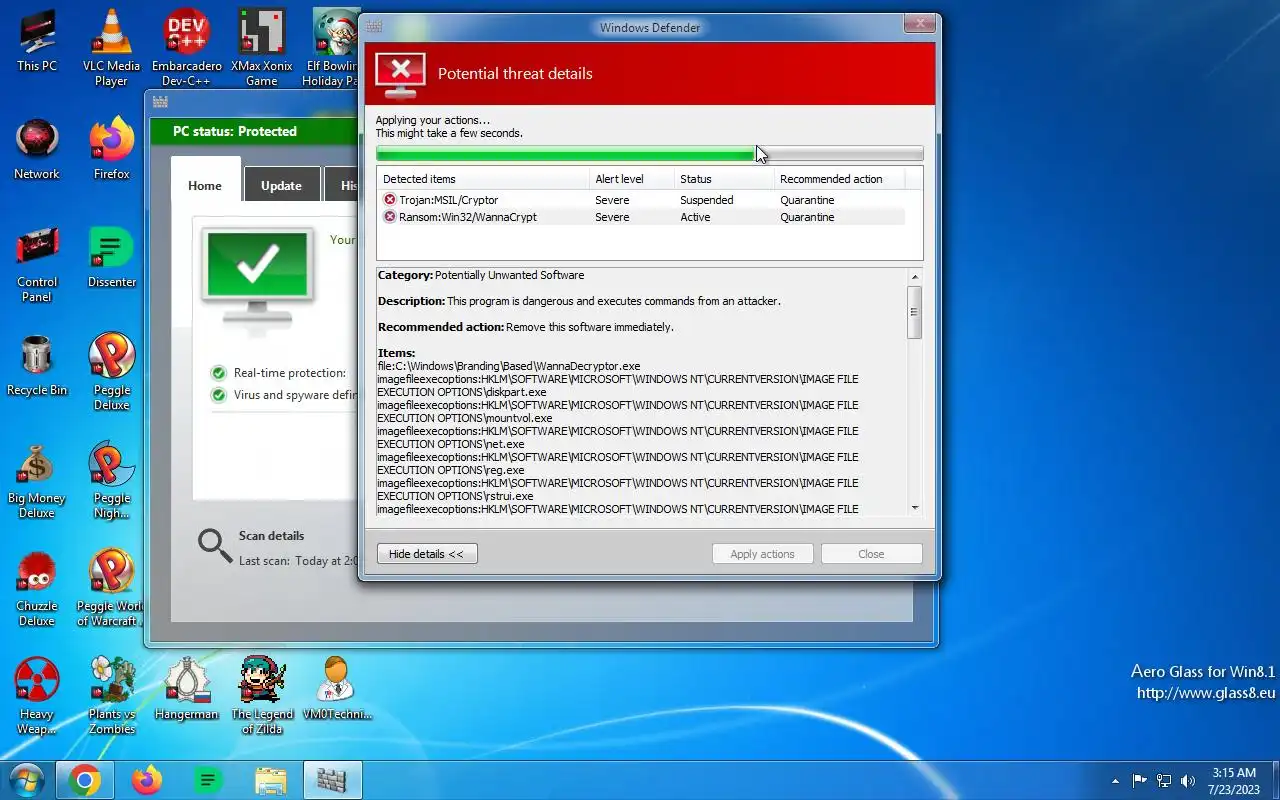Open volume speaker tray icon

pos(1188,781)
